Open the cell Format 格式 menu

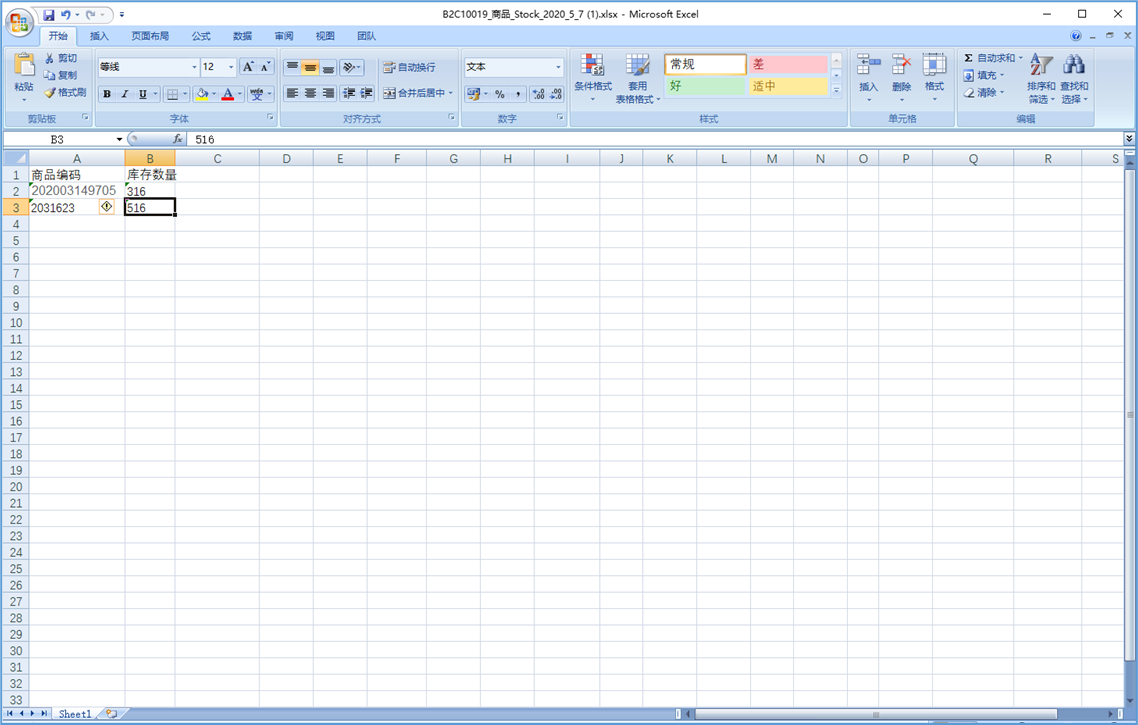coord(934,77)
